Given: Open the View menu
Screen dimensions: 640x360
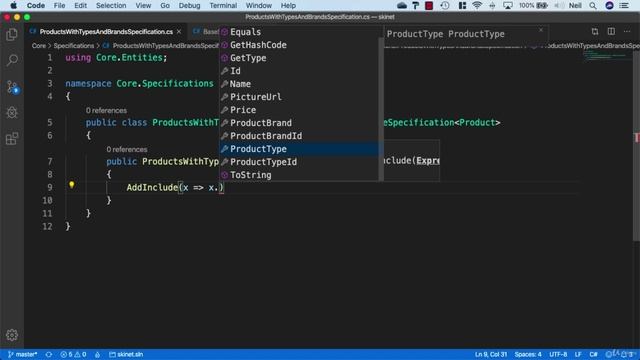Looking at the screenshot, I should [x=143, y=5].
